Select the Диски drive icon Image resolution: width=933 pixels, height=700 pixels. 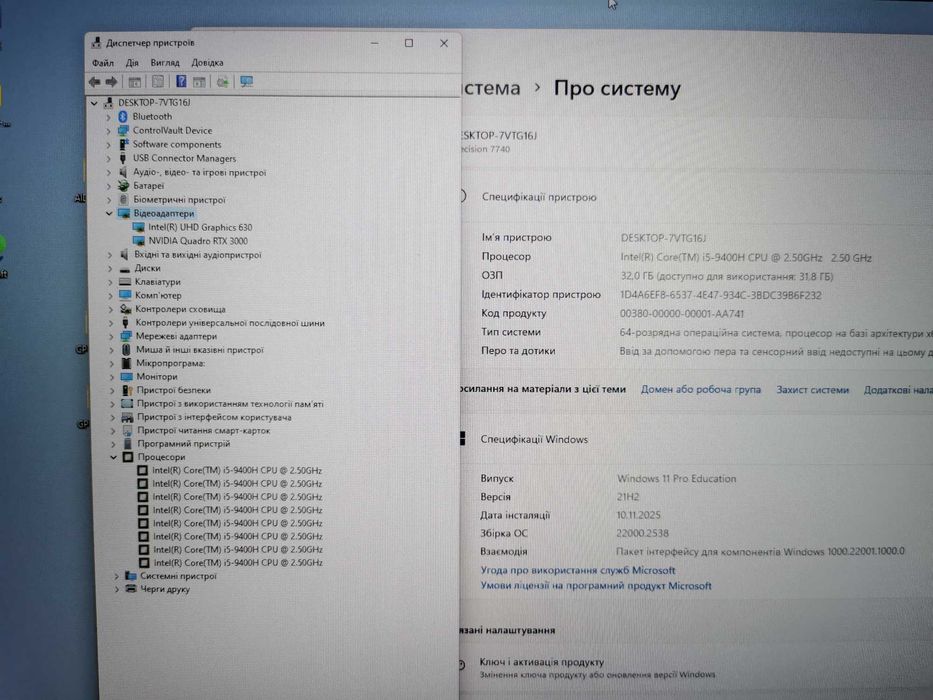pos(125,268)
